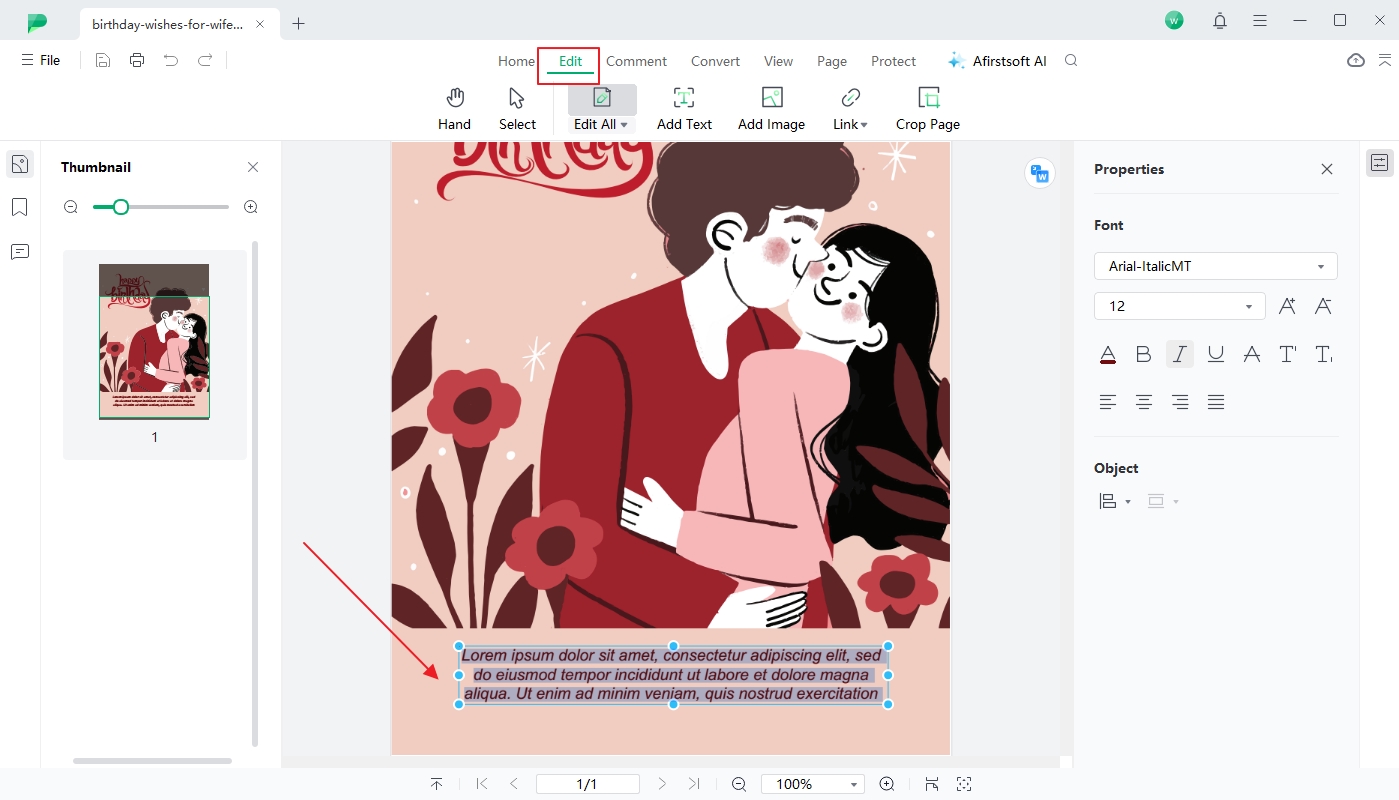This screenshot has width=1399, height=800.
Task: Zoom out the thumbnails with the minus icon
Action: coord(71,207)
